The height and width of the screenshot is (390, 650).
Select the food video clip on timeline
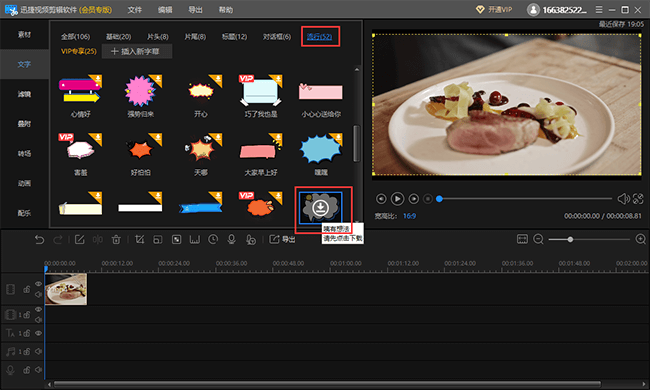[66, 289]
